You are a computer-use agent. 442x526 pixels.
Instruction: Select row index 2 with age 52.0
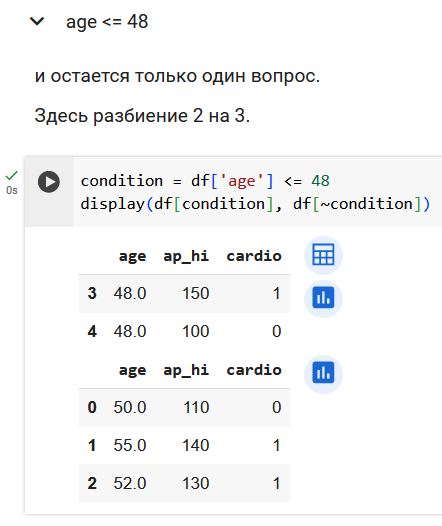pos(184,483)
